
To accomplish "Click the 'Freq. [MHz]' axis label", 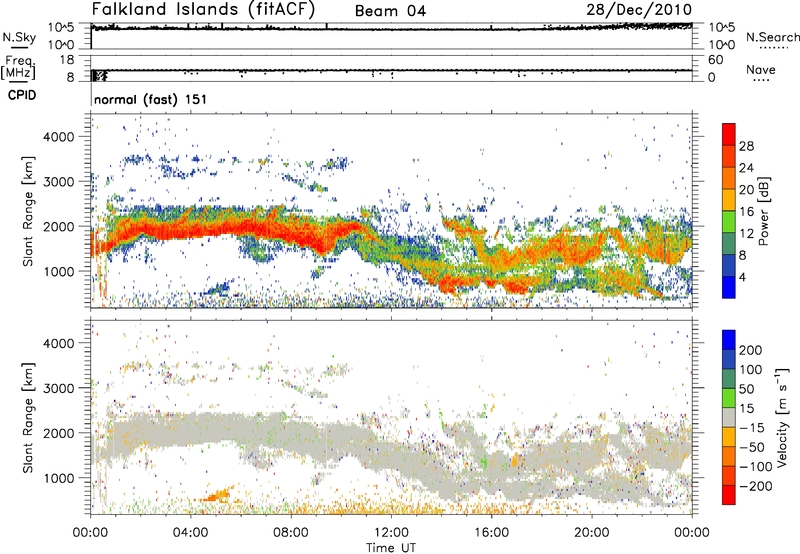I will click(x=19, y=67).
